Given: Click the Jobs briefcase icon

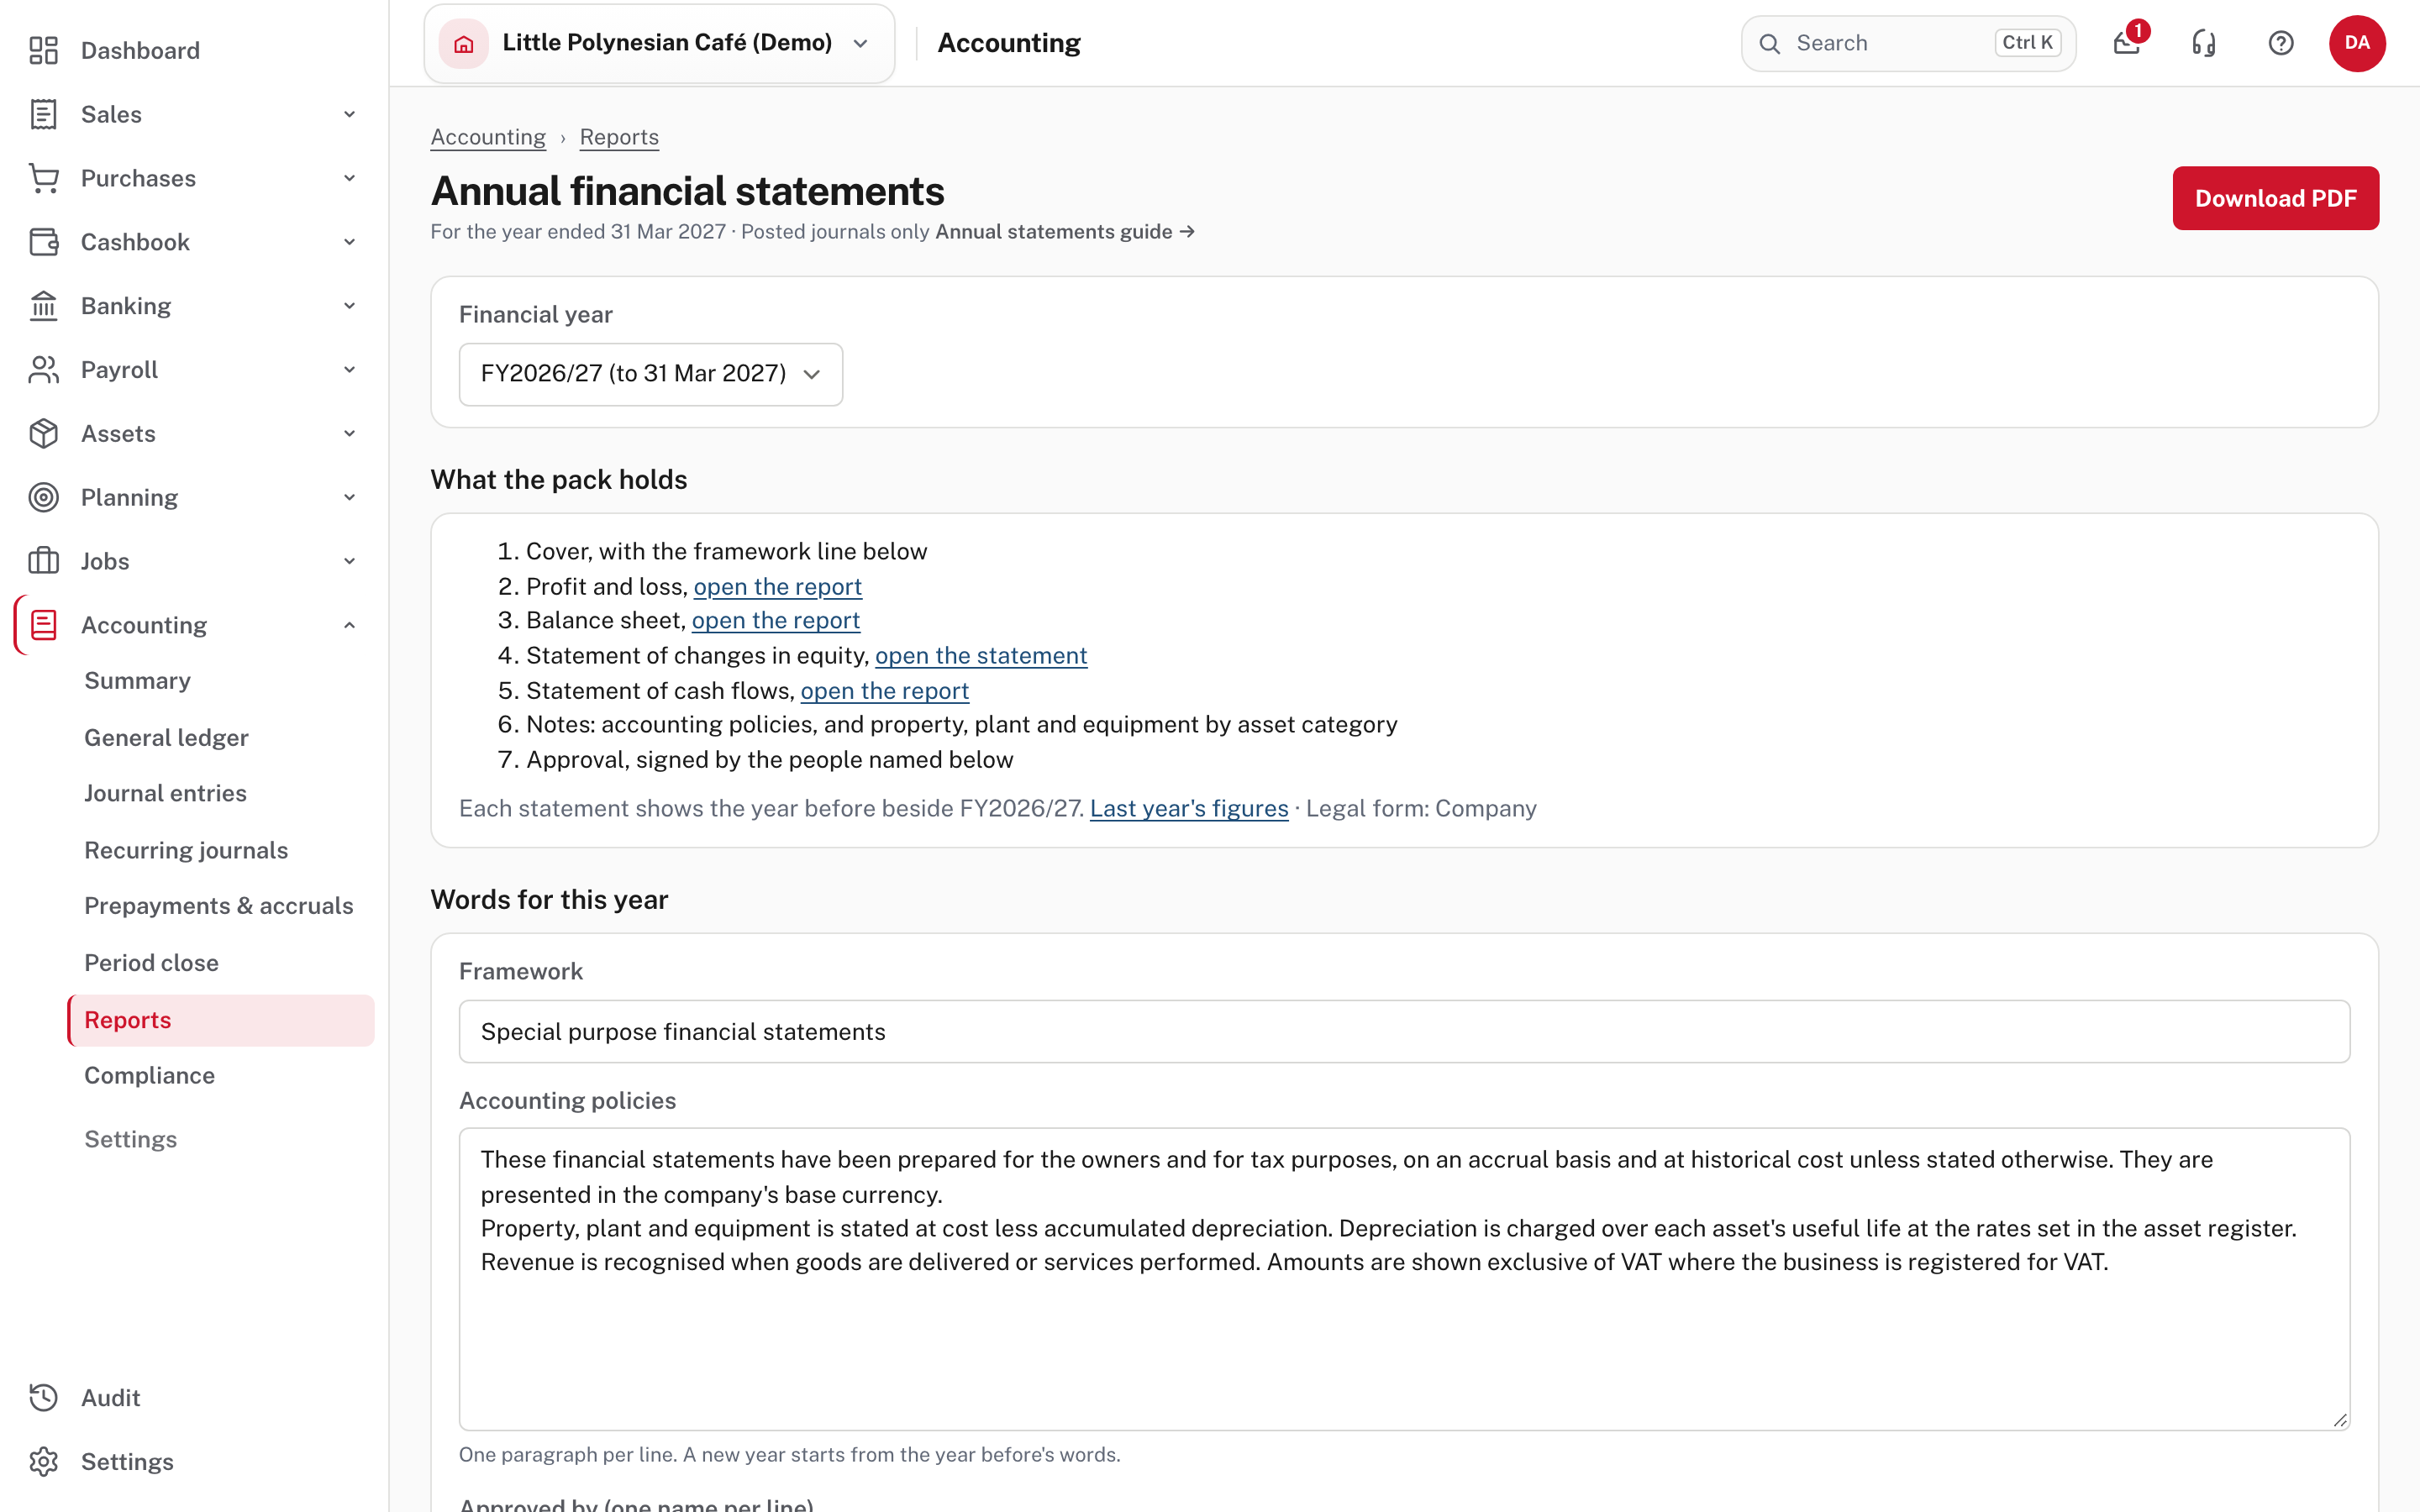Looking at the screenshot, I should tap(43, 561).
